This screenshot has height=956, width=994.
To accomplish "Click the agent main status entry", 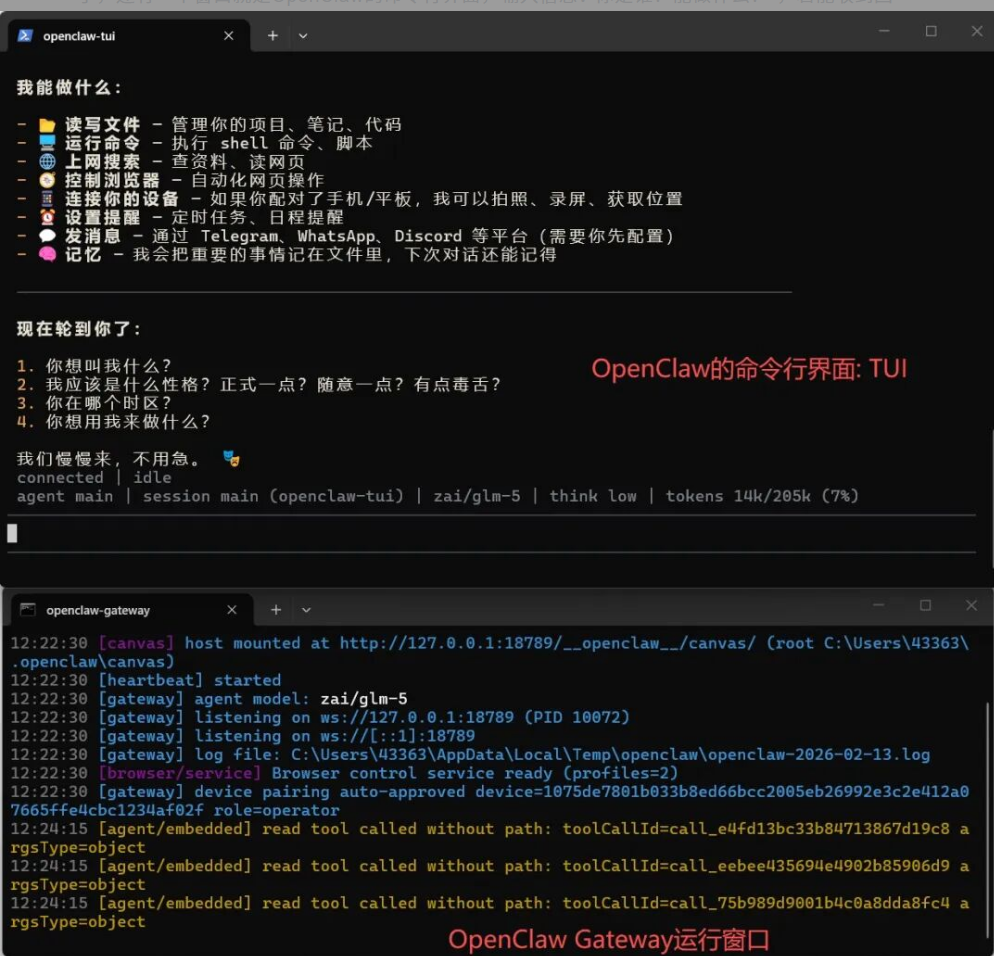I will (65, 496).
